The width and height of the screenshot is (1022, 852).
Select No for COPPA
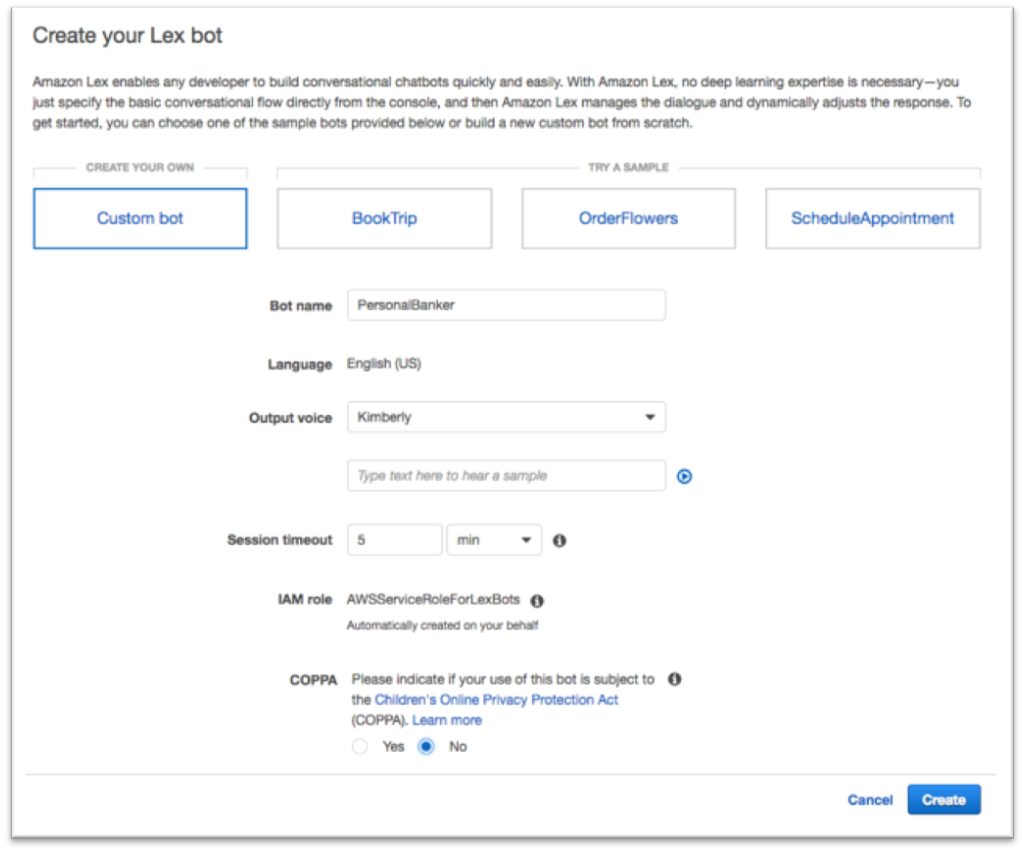[426, 746]
